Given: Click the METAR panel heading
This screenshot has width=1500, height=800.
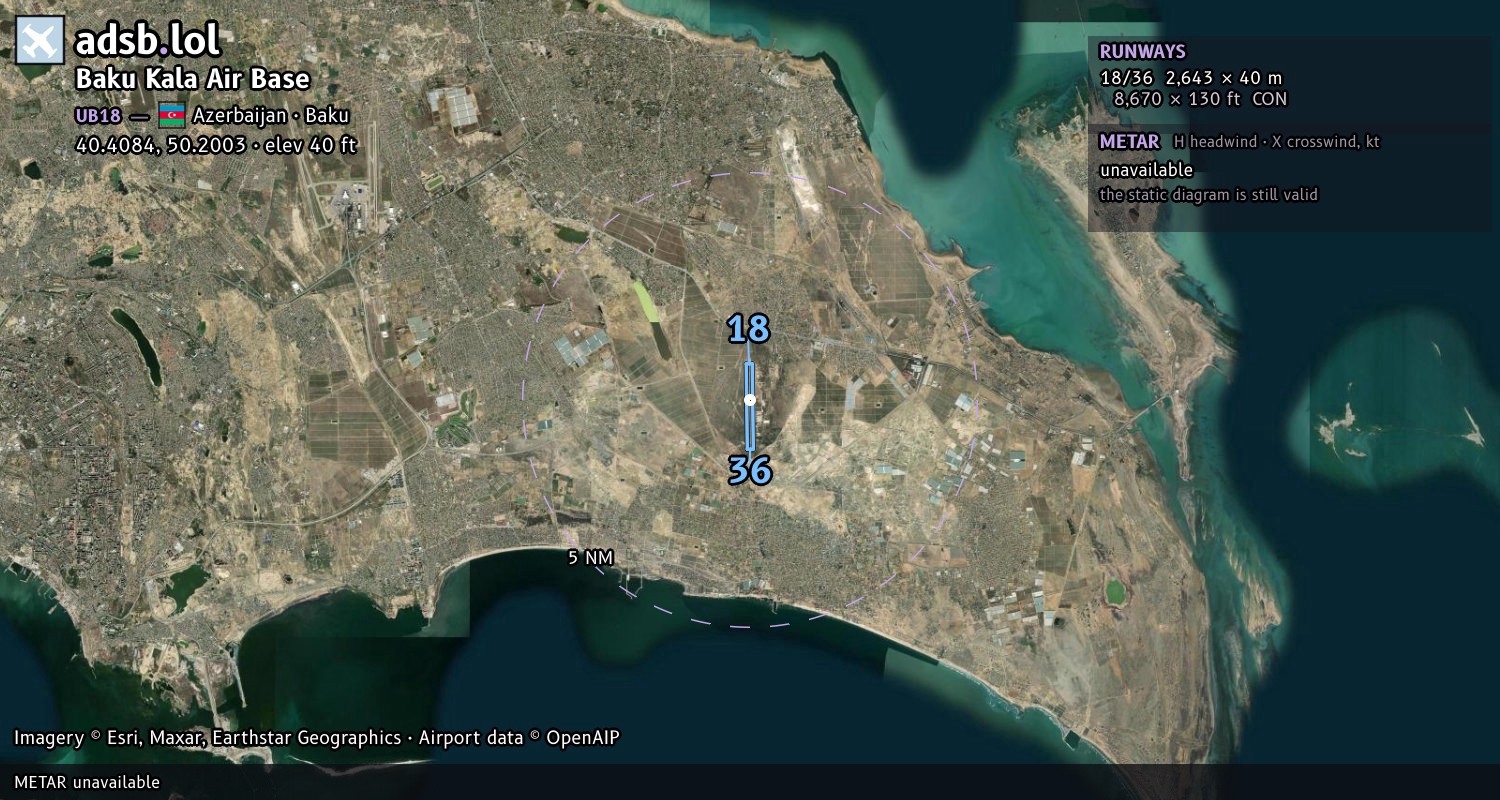Looking at the screenshot, I should tap(1129, 142).
